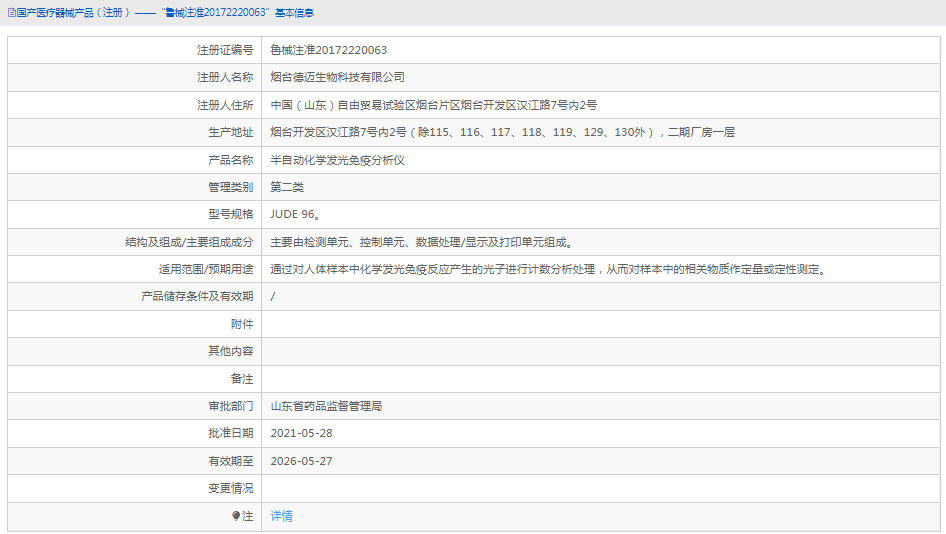
Task: Click the 型号规格 row label
Action: [230, 214]
